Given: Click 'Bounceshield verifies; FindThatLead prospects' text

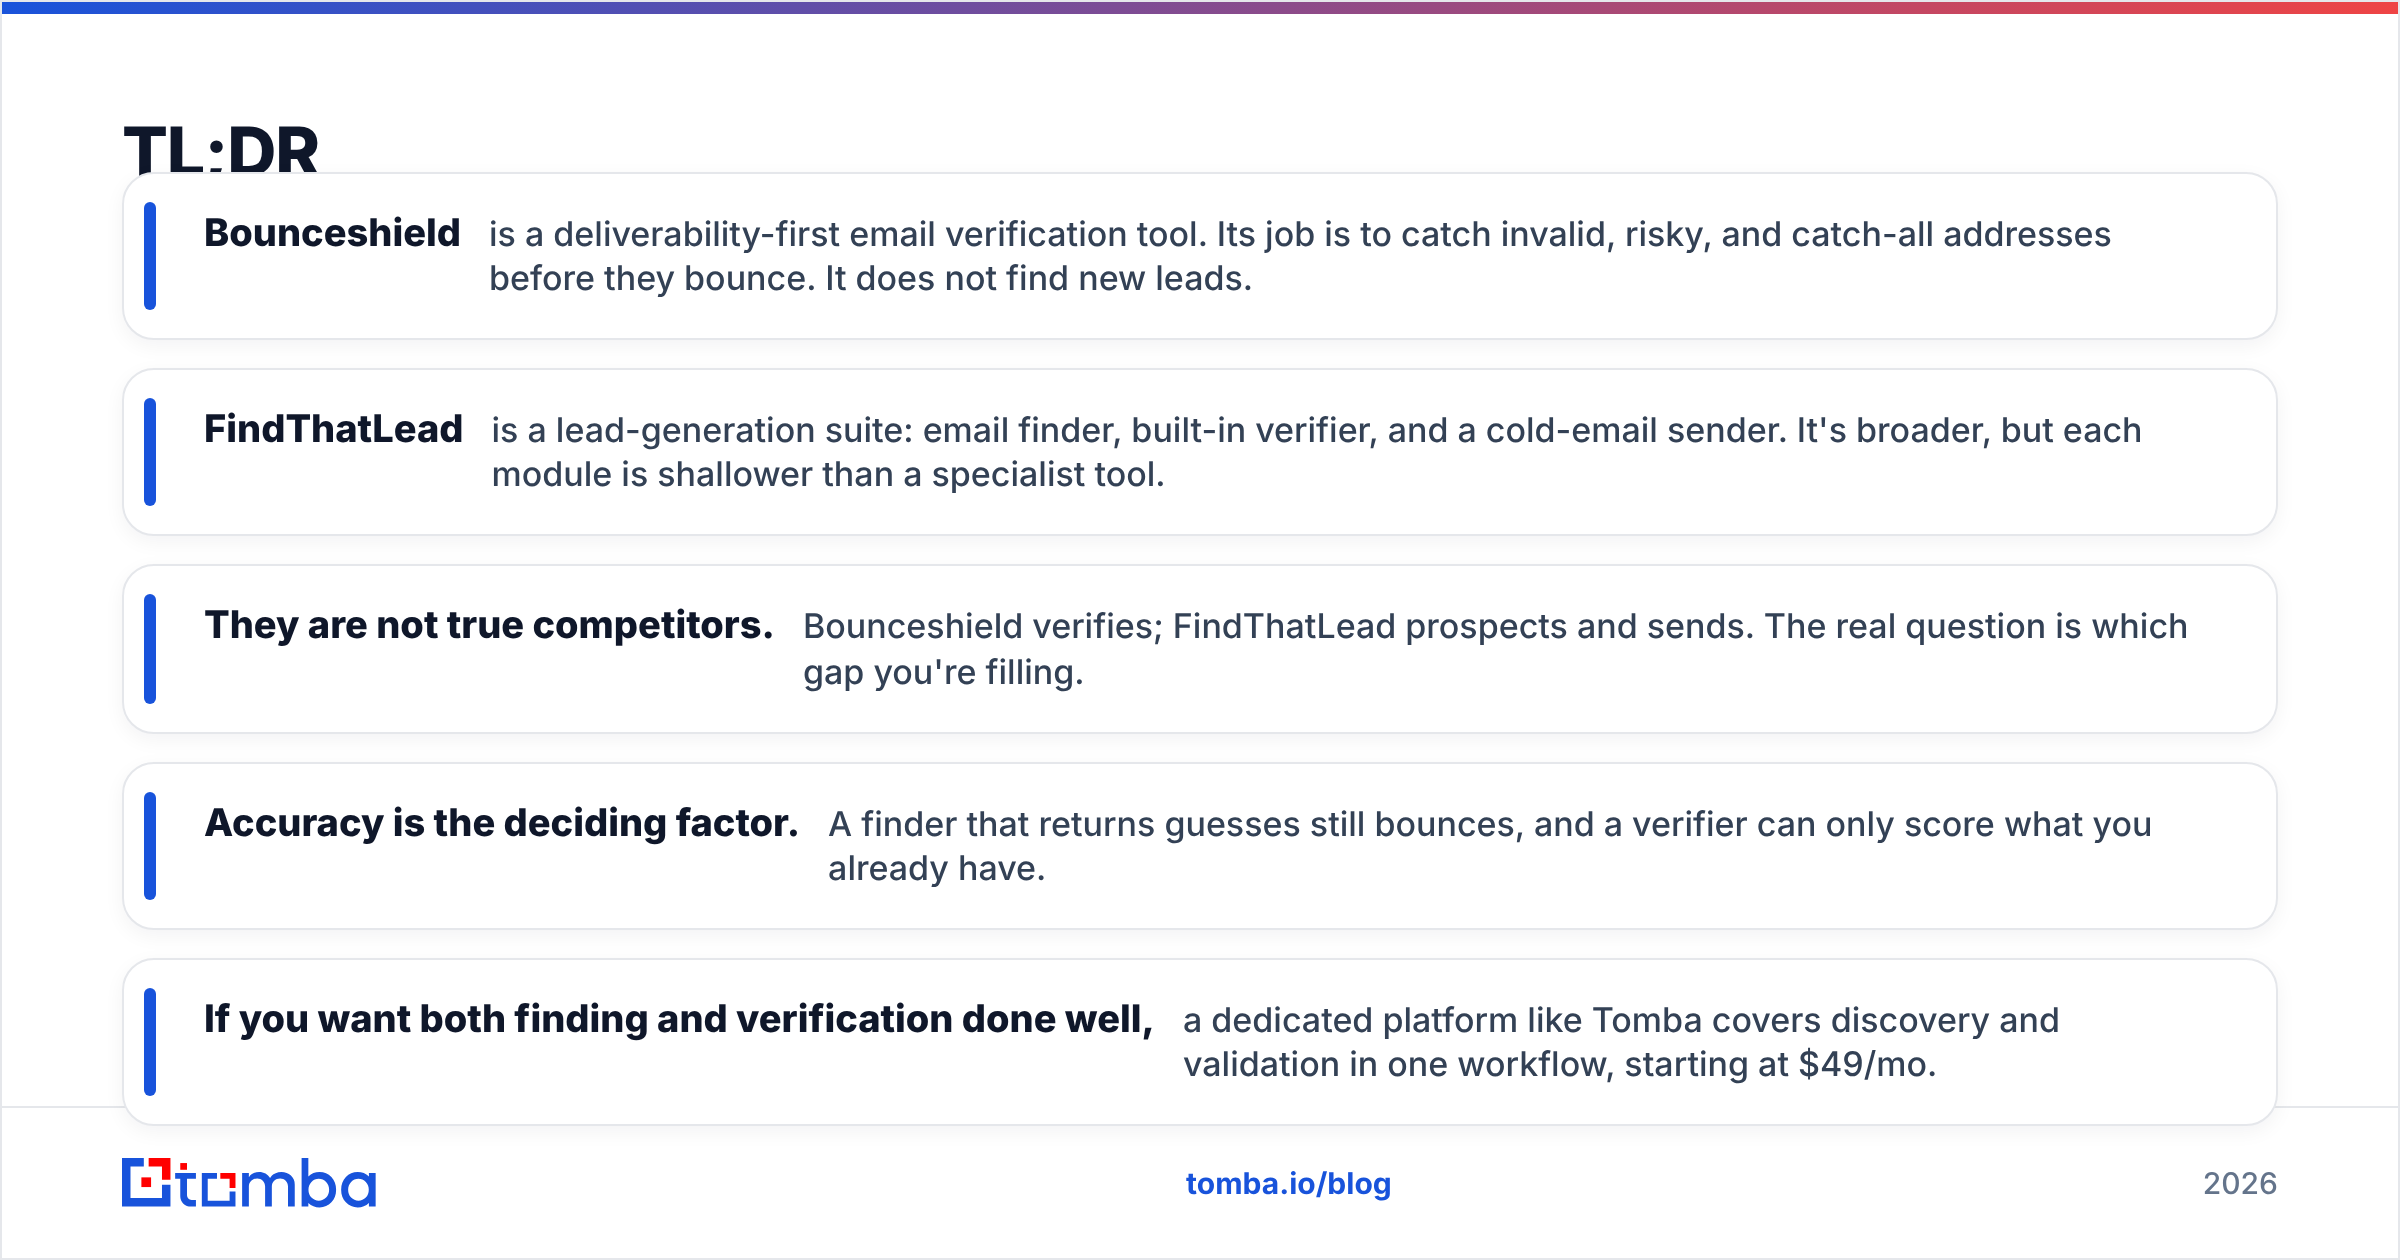Looking at the screenshot, I should coord(1495,649).
